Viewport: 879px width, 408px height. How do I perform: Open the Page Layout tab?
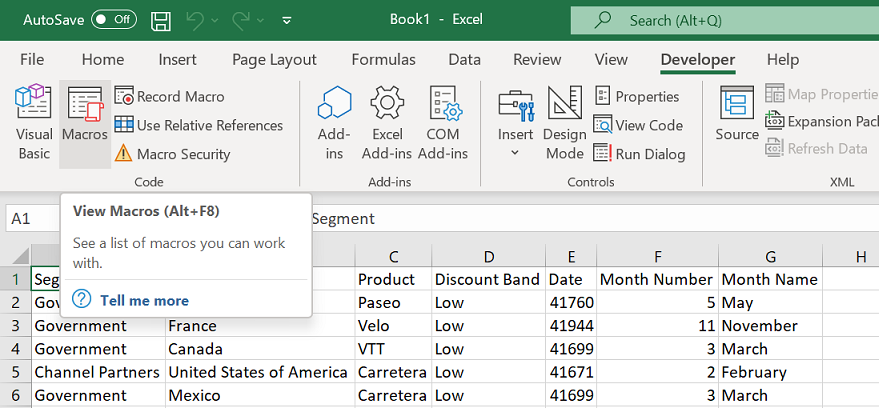pyautogui.click(x=274, y=60)
